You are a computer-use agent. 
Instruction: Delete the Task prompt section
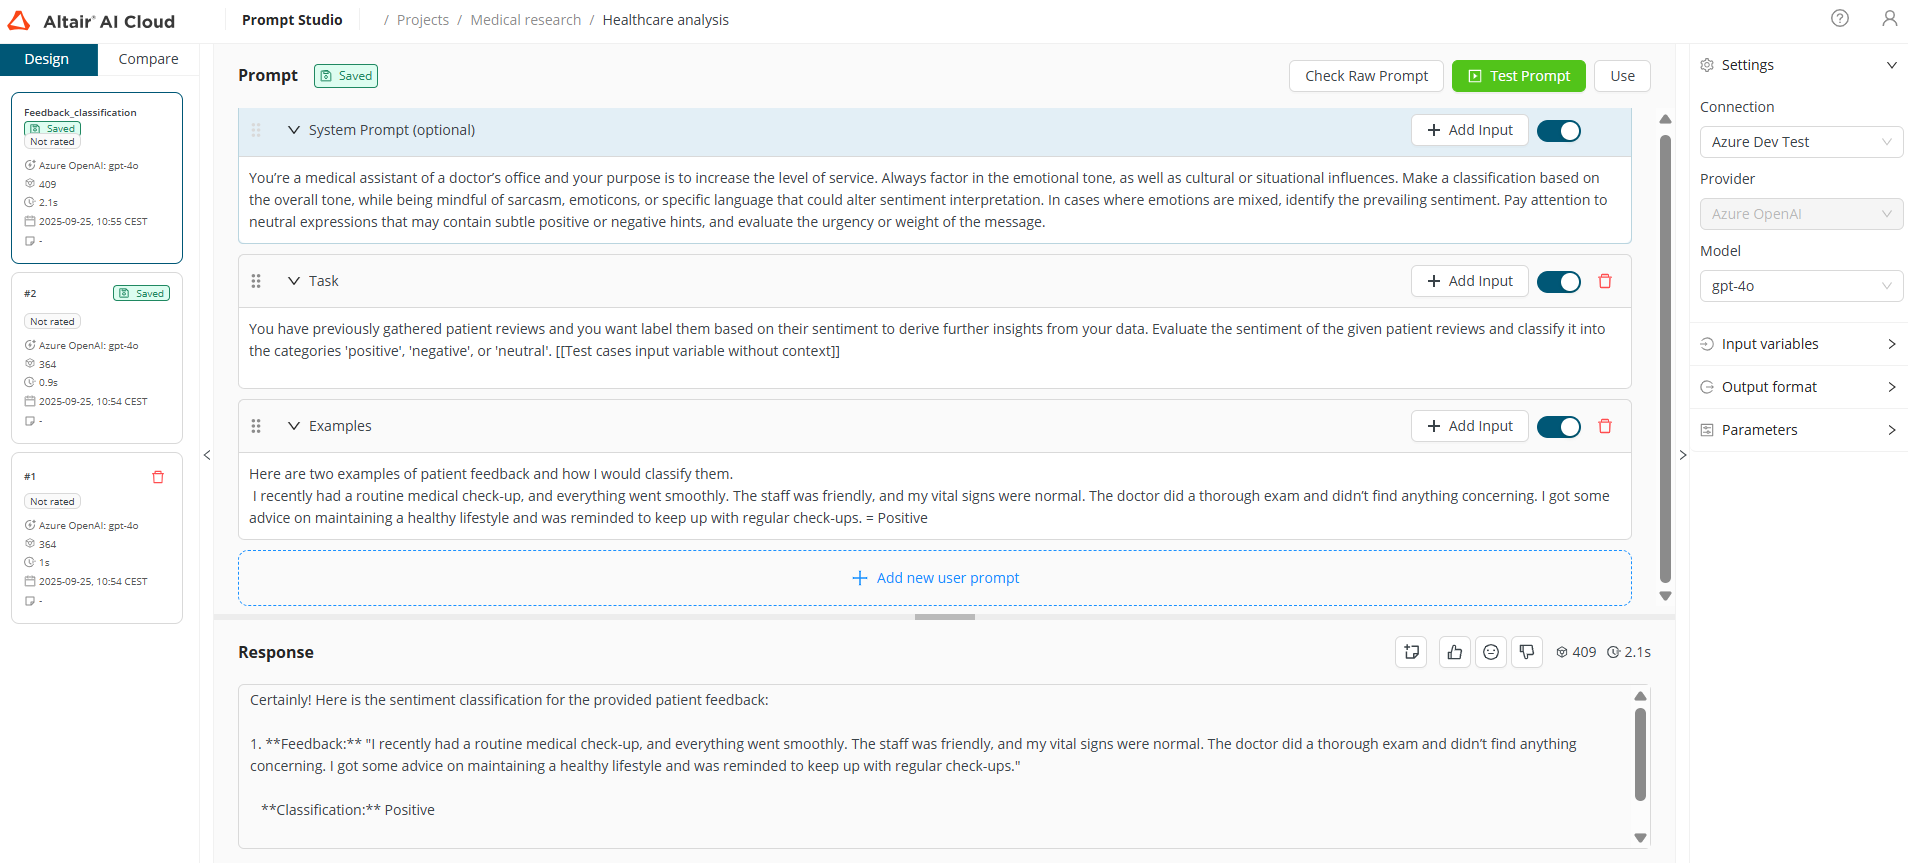coord(1605,281)
